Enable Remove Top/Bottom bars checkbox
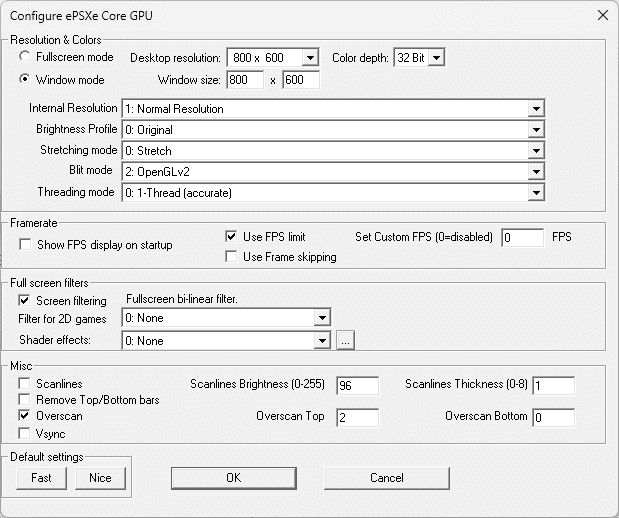 [24, 399]
